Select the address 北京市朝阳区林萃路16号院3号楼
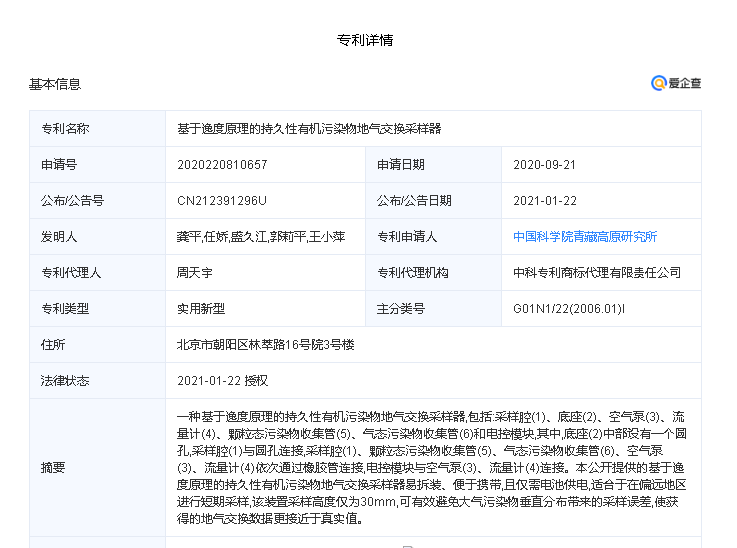This screenshot has height=548, width=737. pos(265,345)
